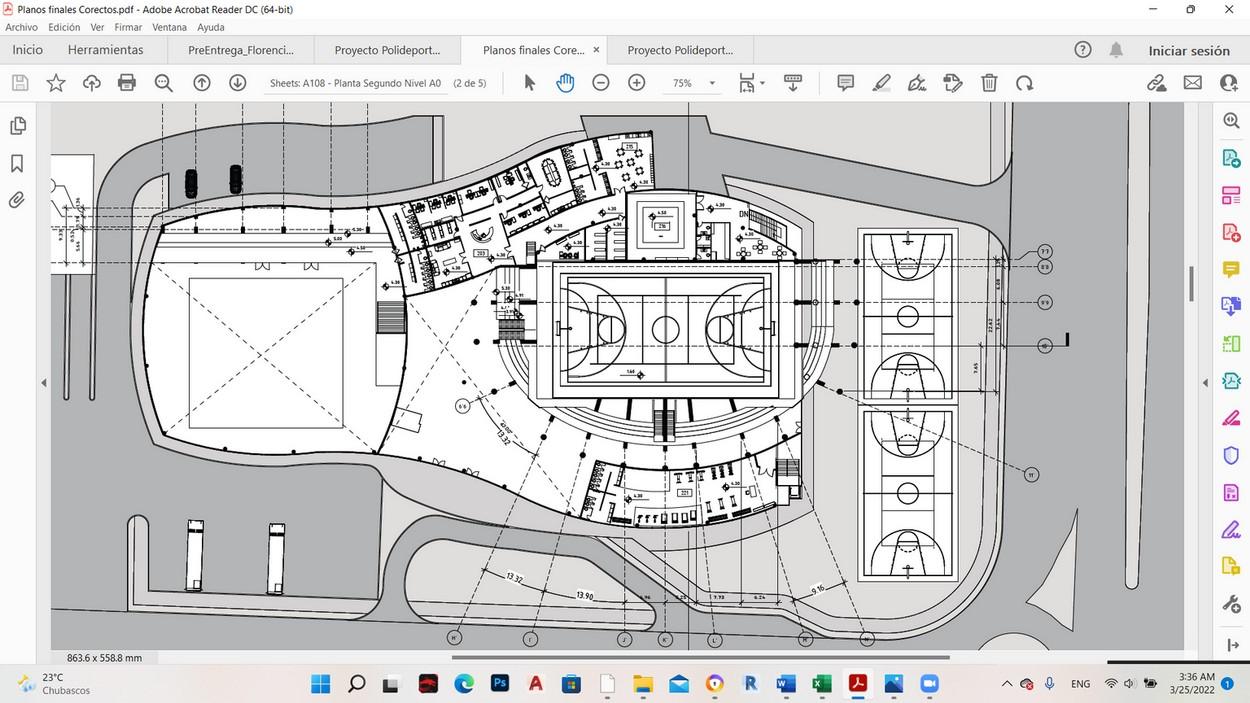This screenshot has height=703, width=1250.
Task: Open the Ayuda menu
Action: (211, 27)
